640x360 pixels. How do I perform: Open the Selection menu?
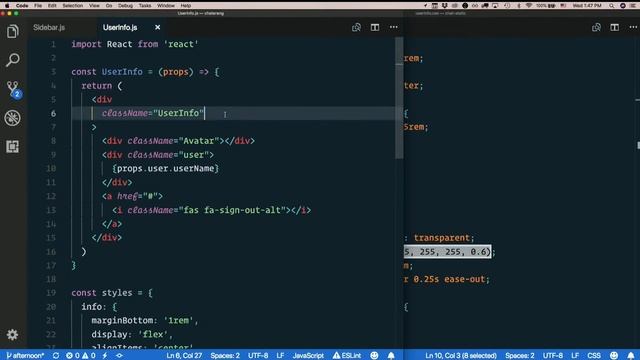pos(73,6)
